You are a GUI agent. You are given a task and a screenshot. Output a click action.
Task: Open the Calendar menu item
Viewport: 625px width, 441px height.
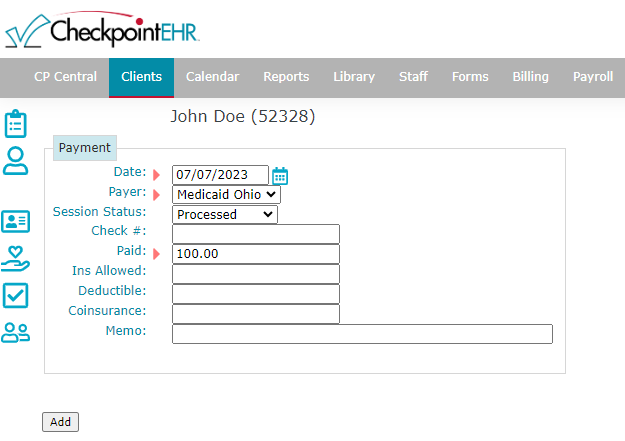(212, 77)
